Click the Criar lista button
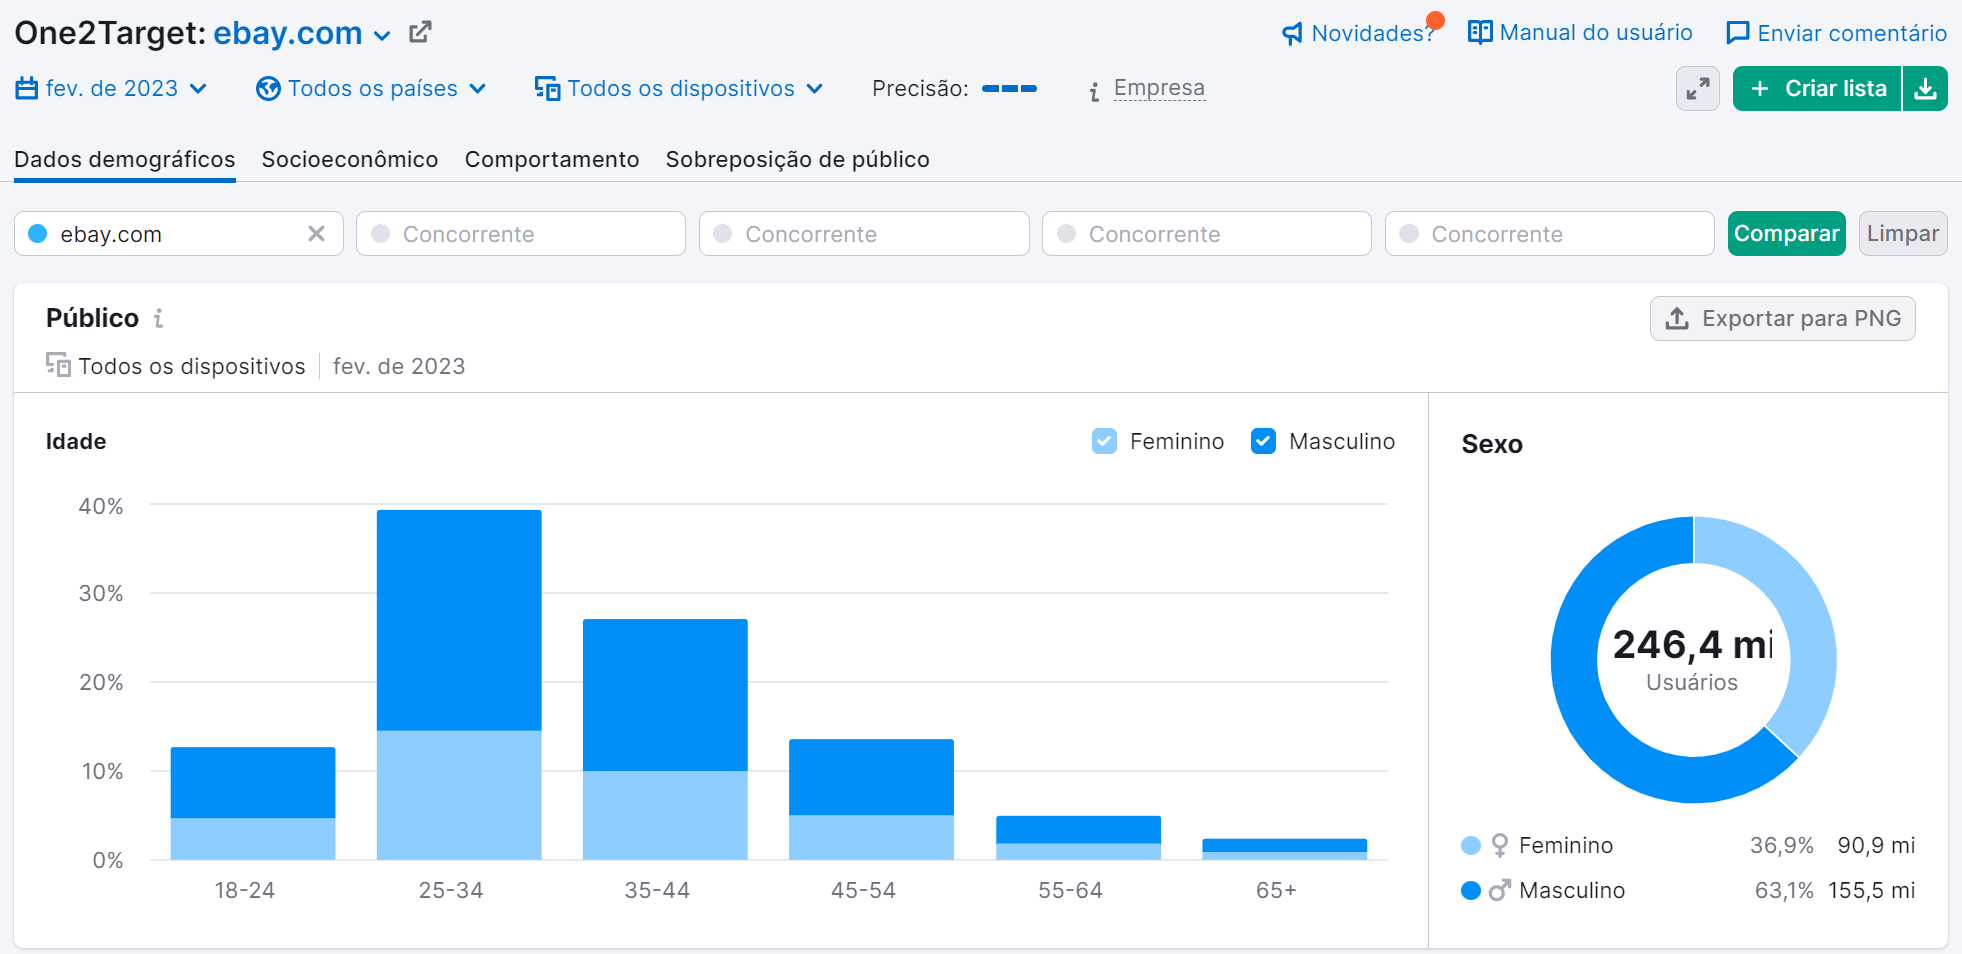This screenshot has height=954, width=1962. pyautogui.click(x=1817, y=89)
